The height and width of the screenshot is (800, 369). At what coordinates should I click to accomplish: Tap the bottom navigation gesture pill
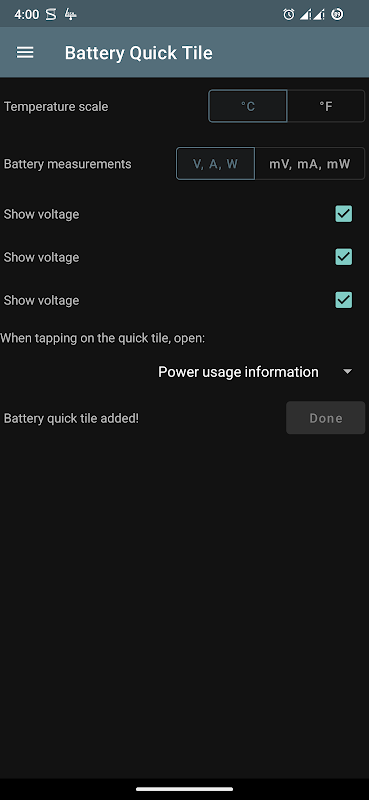pos(185,789)
